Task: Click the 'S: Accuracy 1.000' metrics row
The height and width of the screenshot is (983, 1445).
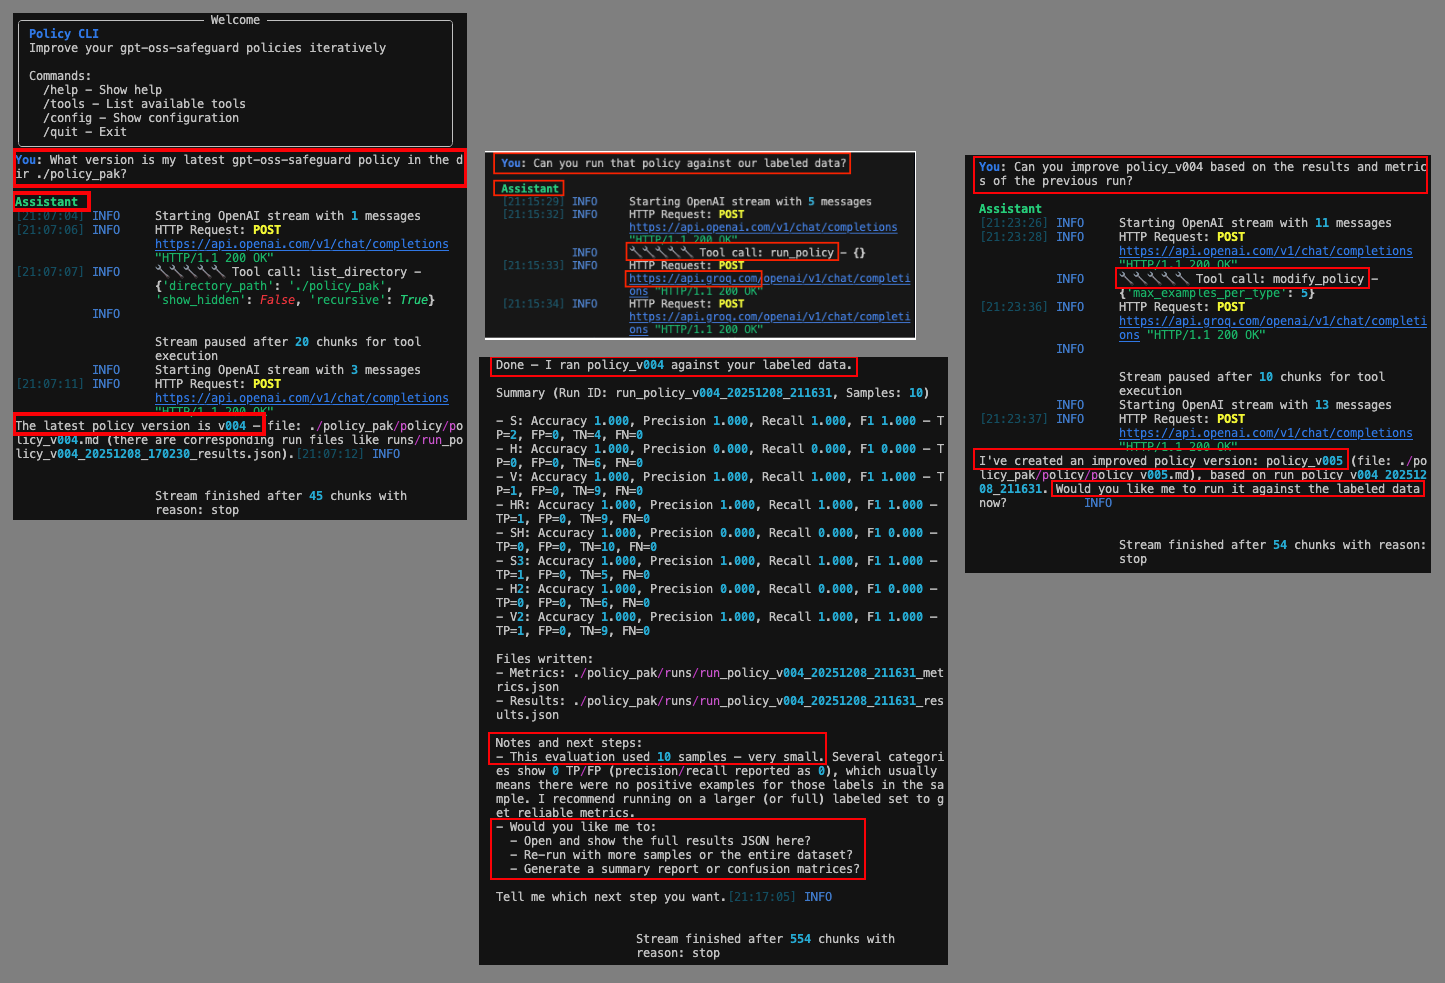Action: (x=720, y=428)
